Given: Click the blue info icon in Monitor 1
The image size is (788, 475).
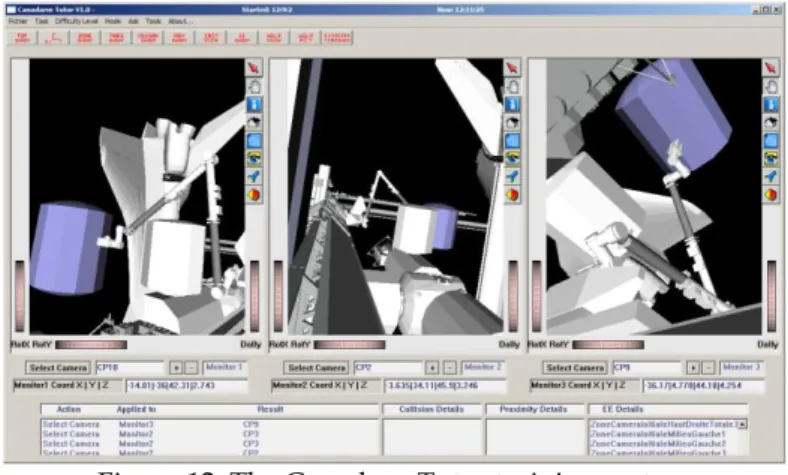Looking at the screenshot, I should [254, 105].
